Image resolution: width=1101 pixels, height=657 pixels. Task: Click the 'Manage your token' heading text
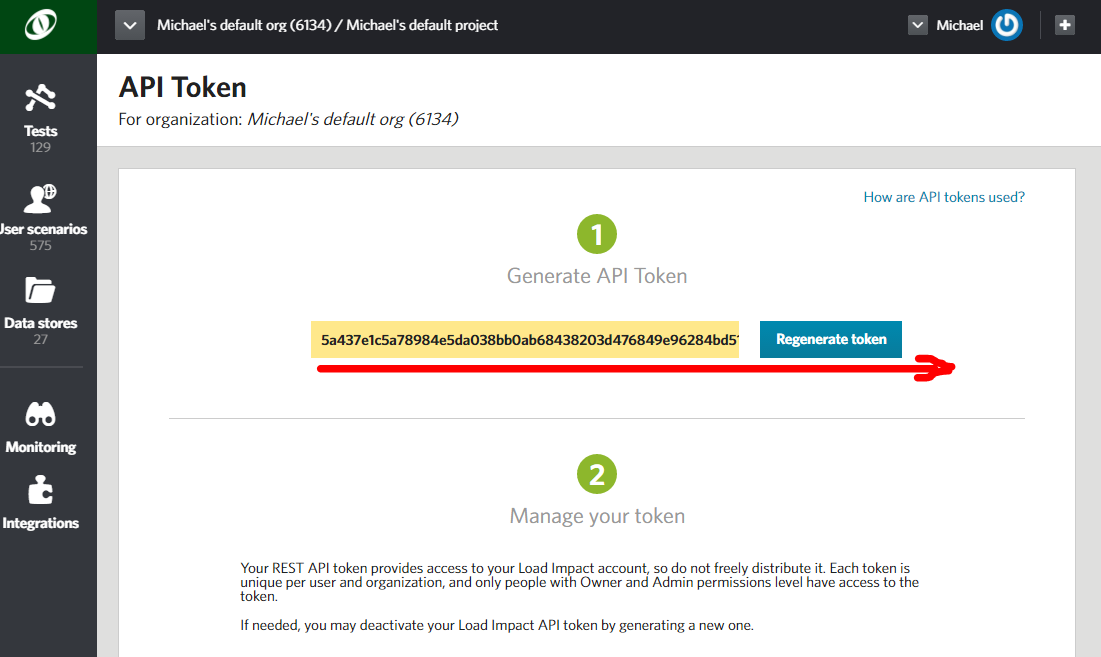point(597,516)
